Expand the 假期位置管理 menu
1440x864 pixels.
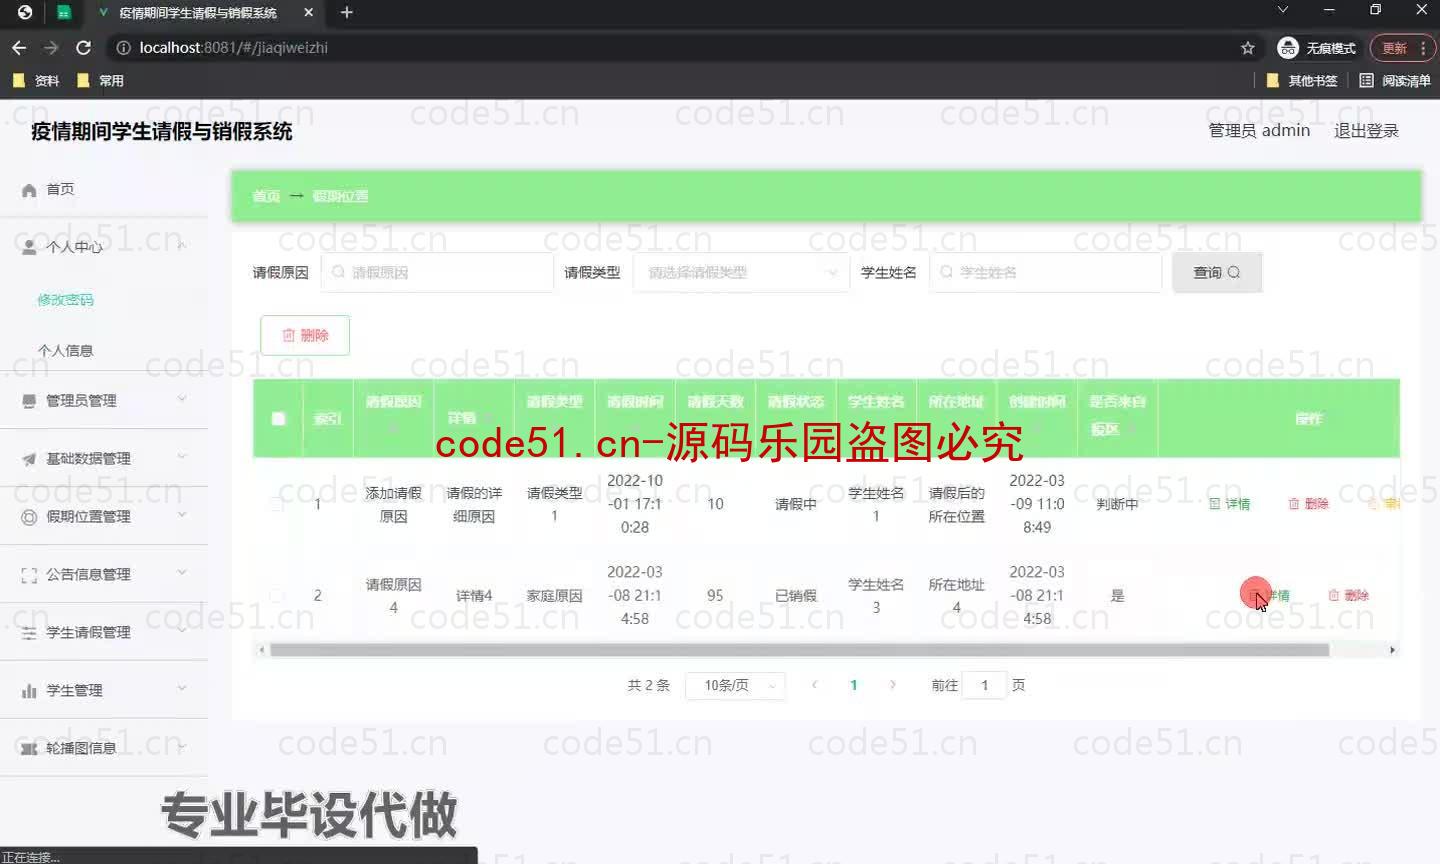182,515
